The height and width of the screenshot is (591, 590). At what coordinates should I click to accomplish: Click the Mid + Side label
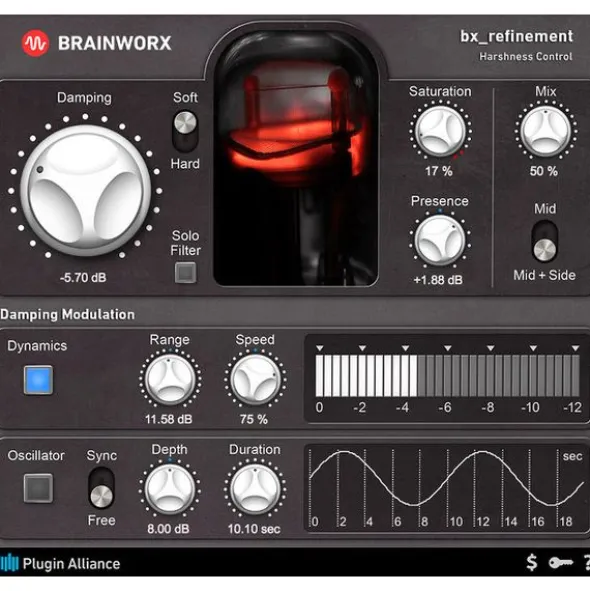(544, 275)
